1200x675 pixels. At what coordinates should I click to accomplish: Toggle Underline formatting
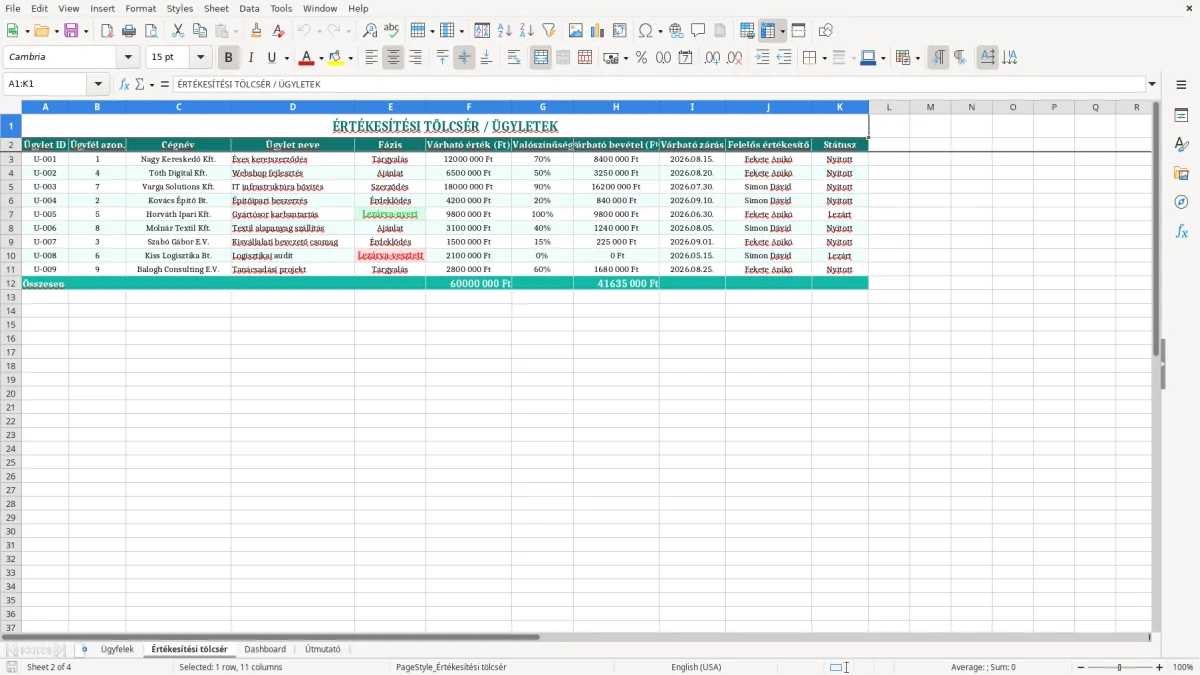pyautogui.click(x=271, y=58)
